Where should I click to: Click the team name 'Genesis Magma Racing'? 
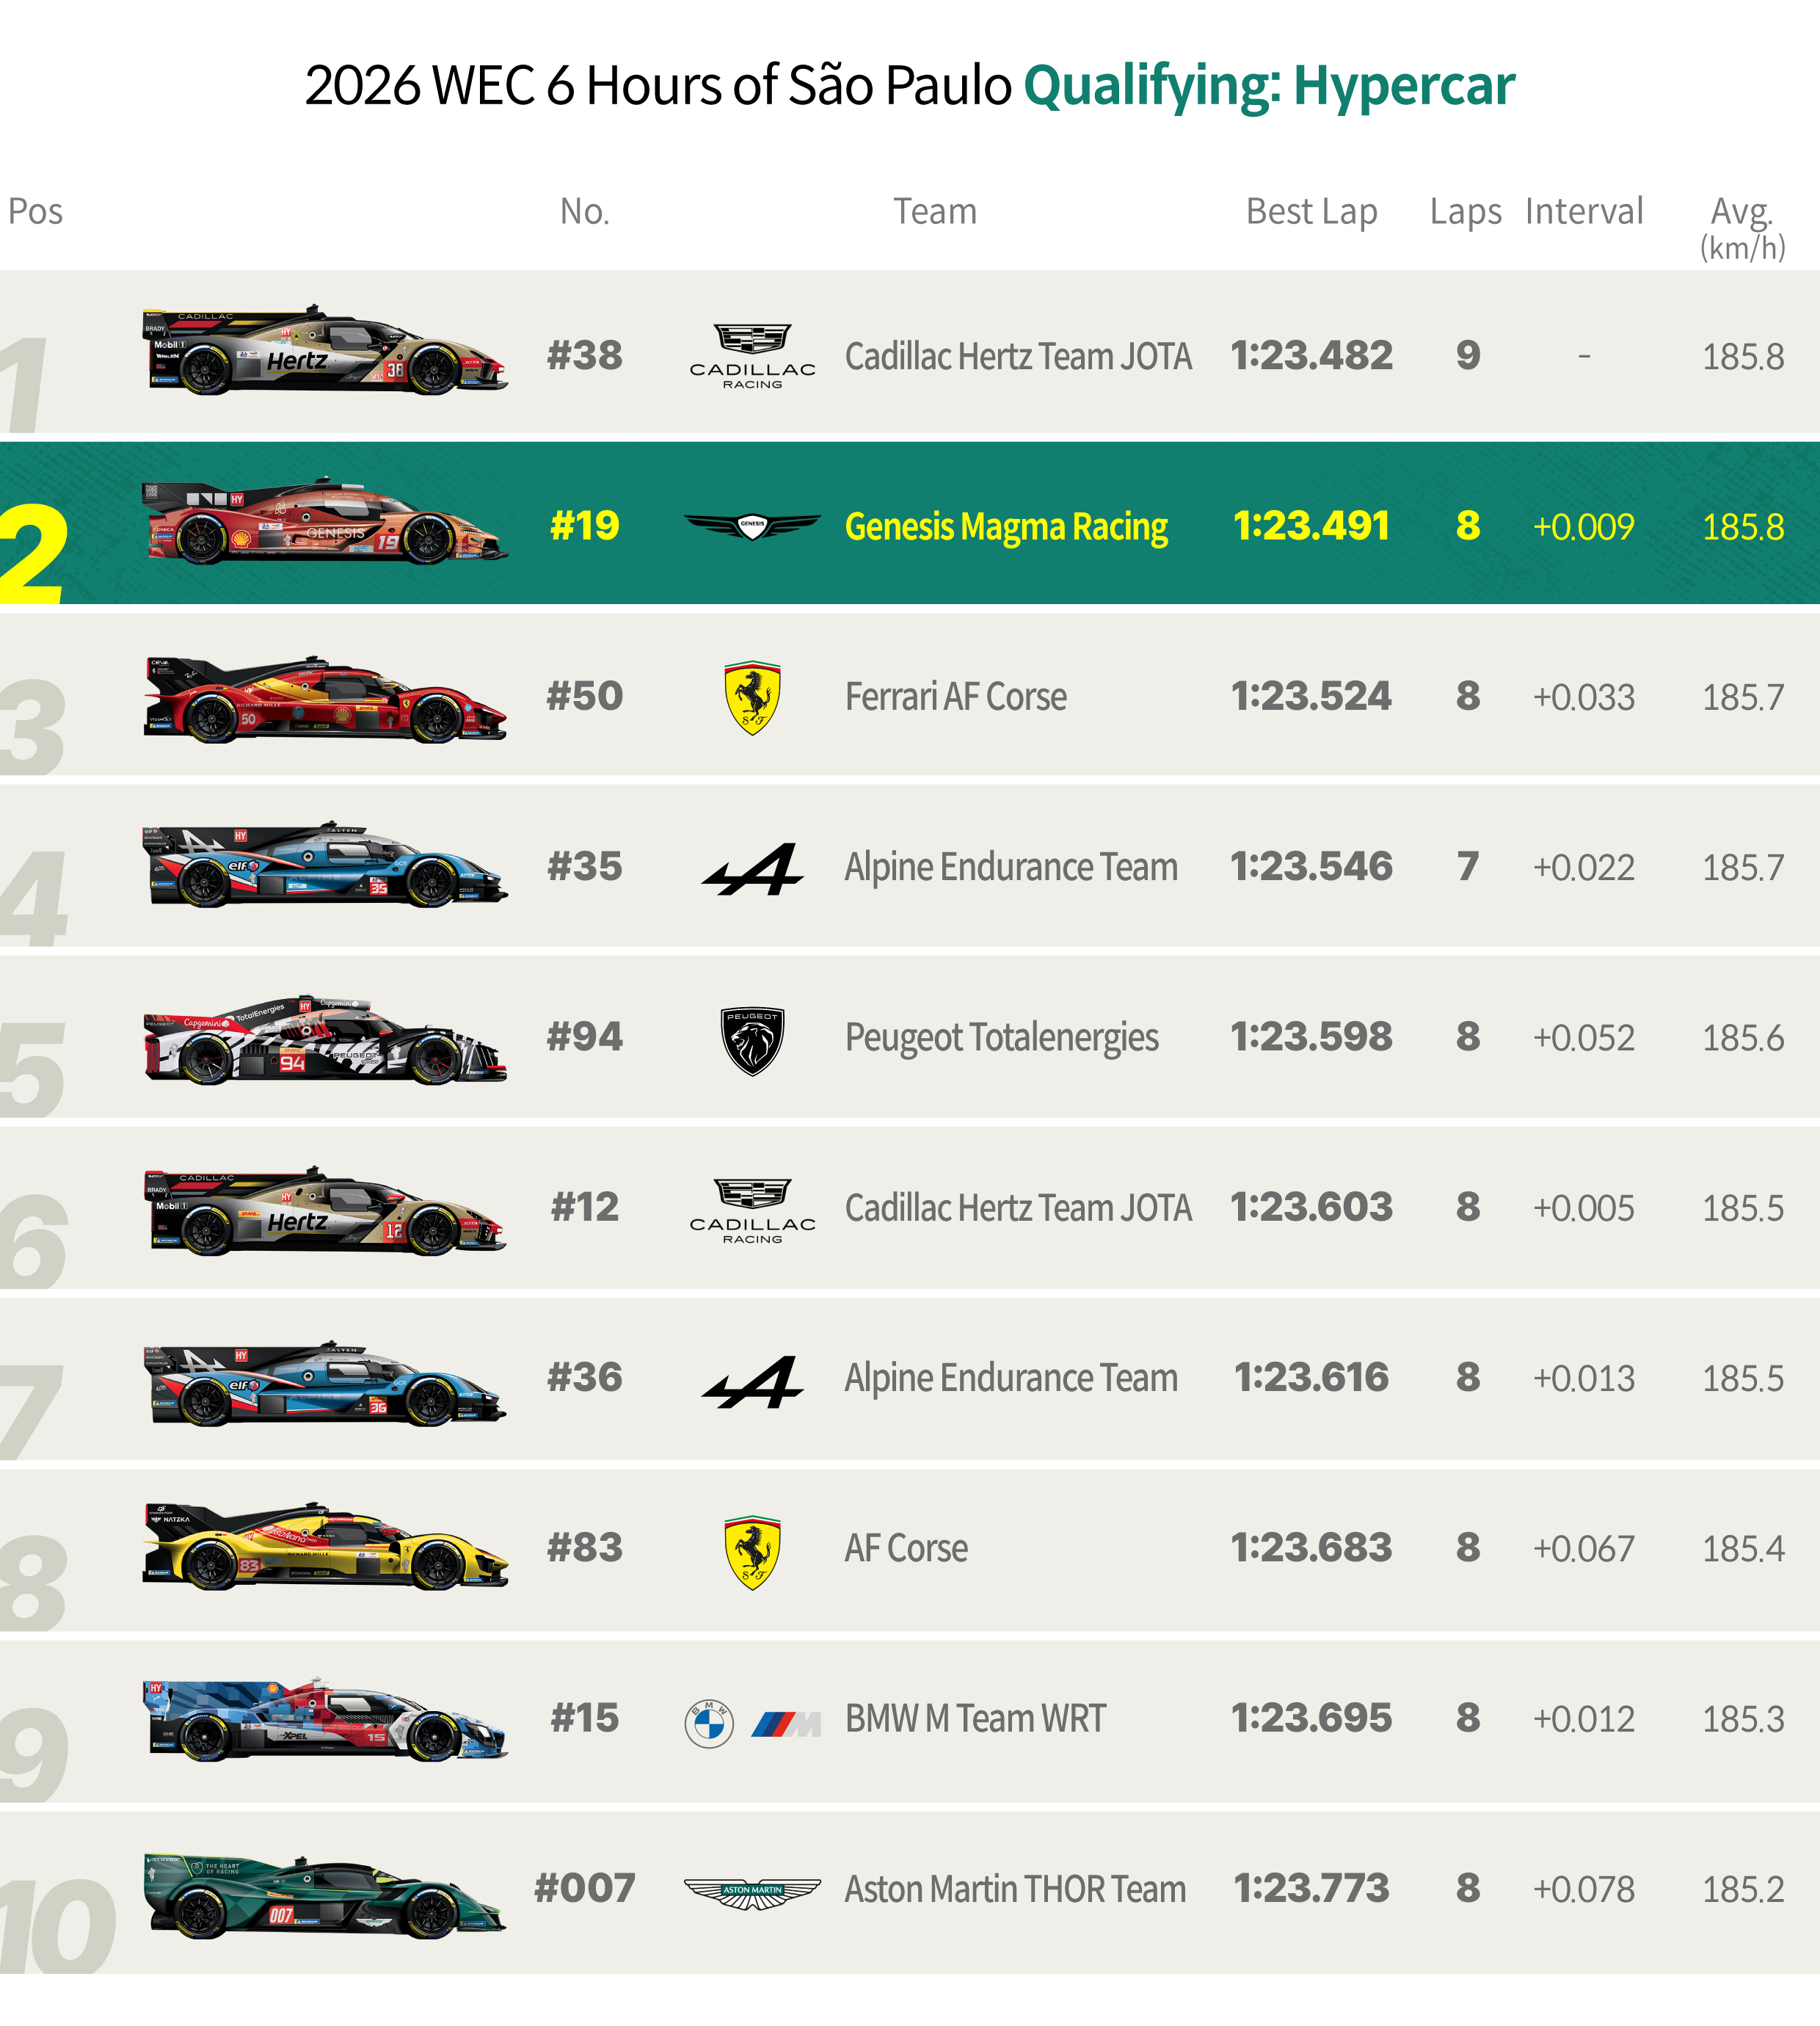pyautogui.click(x=1006, y=528)
